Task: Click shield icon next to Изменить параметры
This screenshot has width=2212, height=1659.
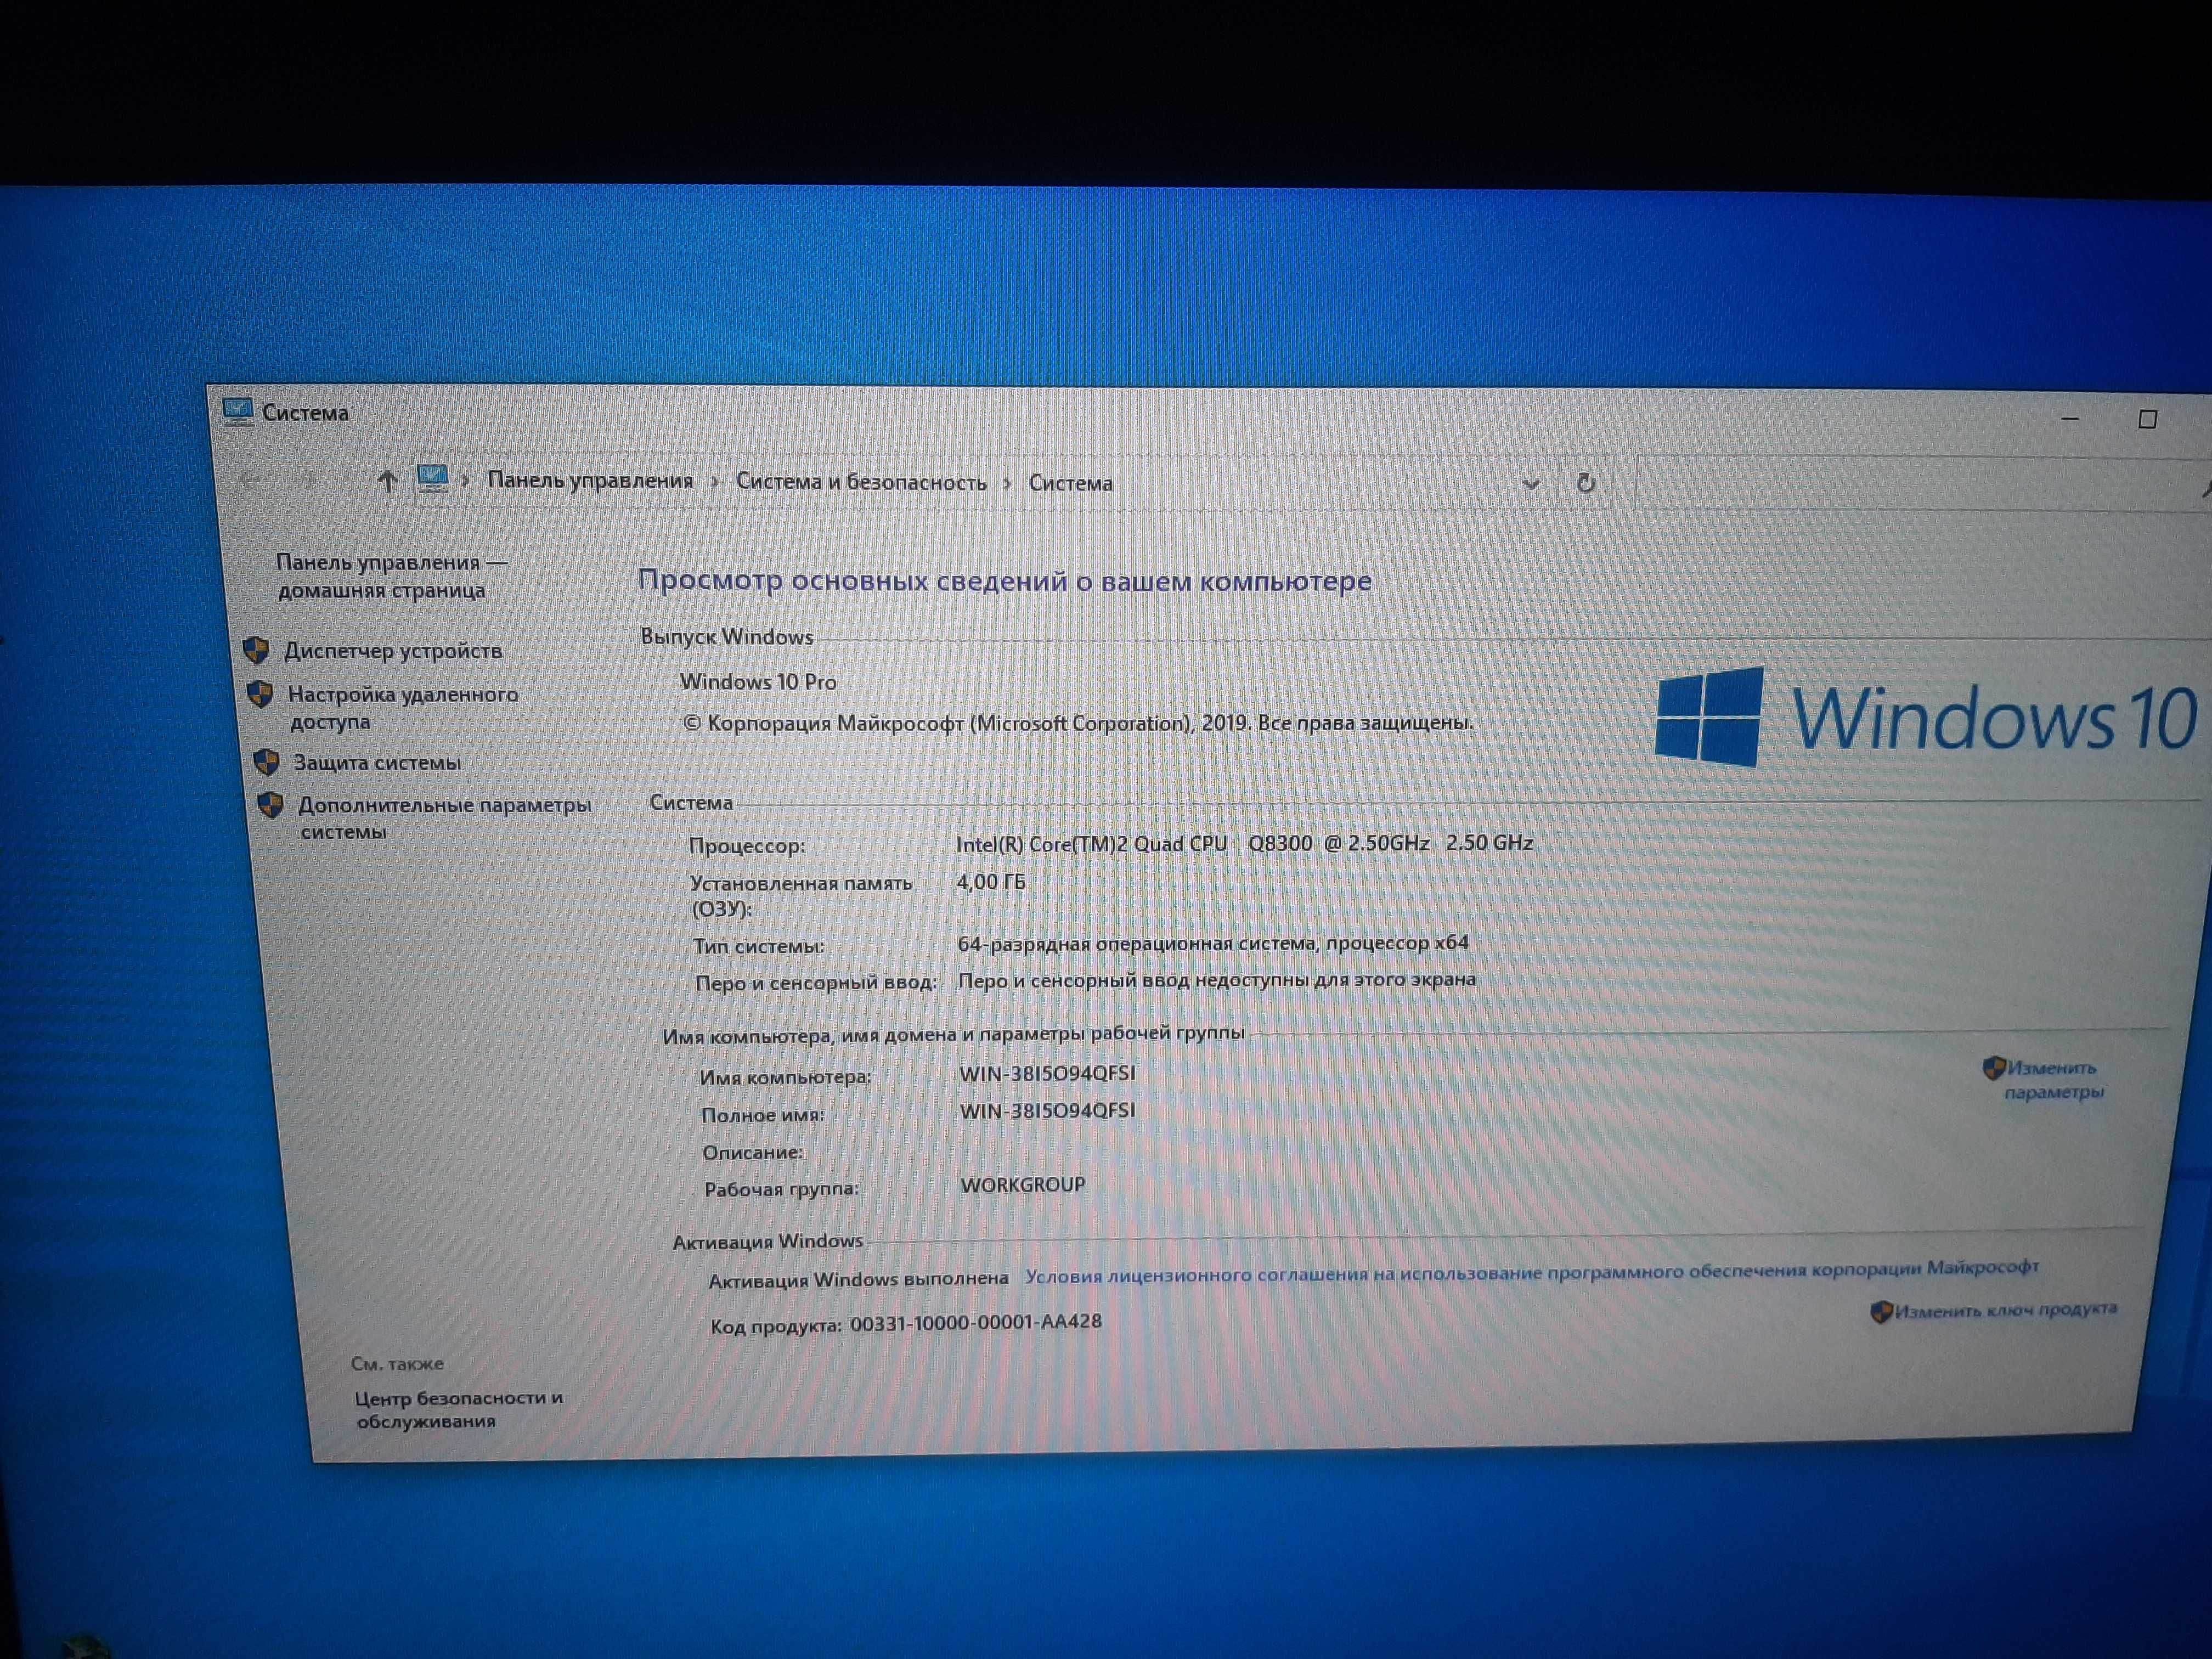Action: [x=1993, y=1068]
